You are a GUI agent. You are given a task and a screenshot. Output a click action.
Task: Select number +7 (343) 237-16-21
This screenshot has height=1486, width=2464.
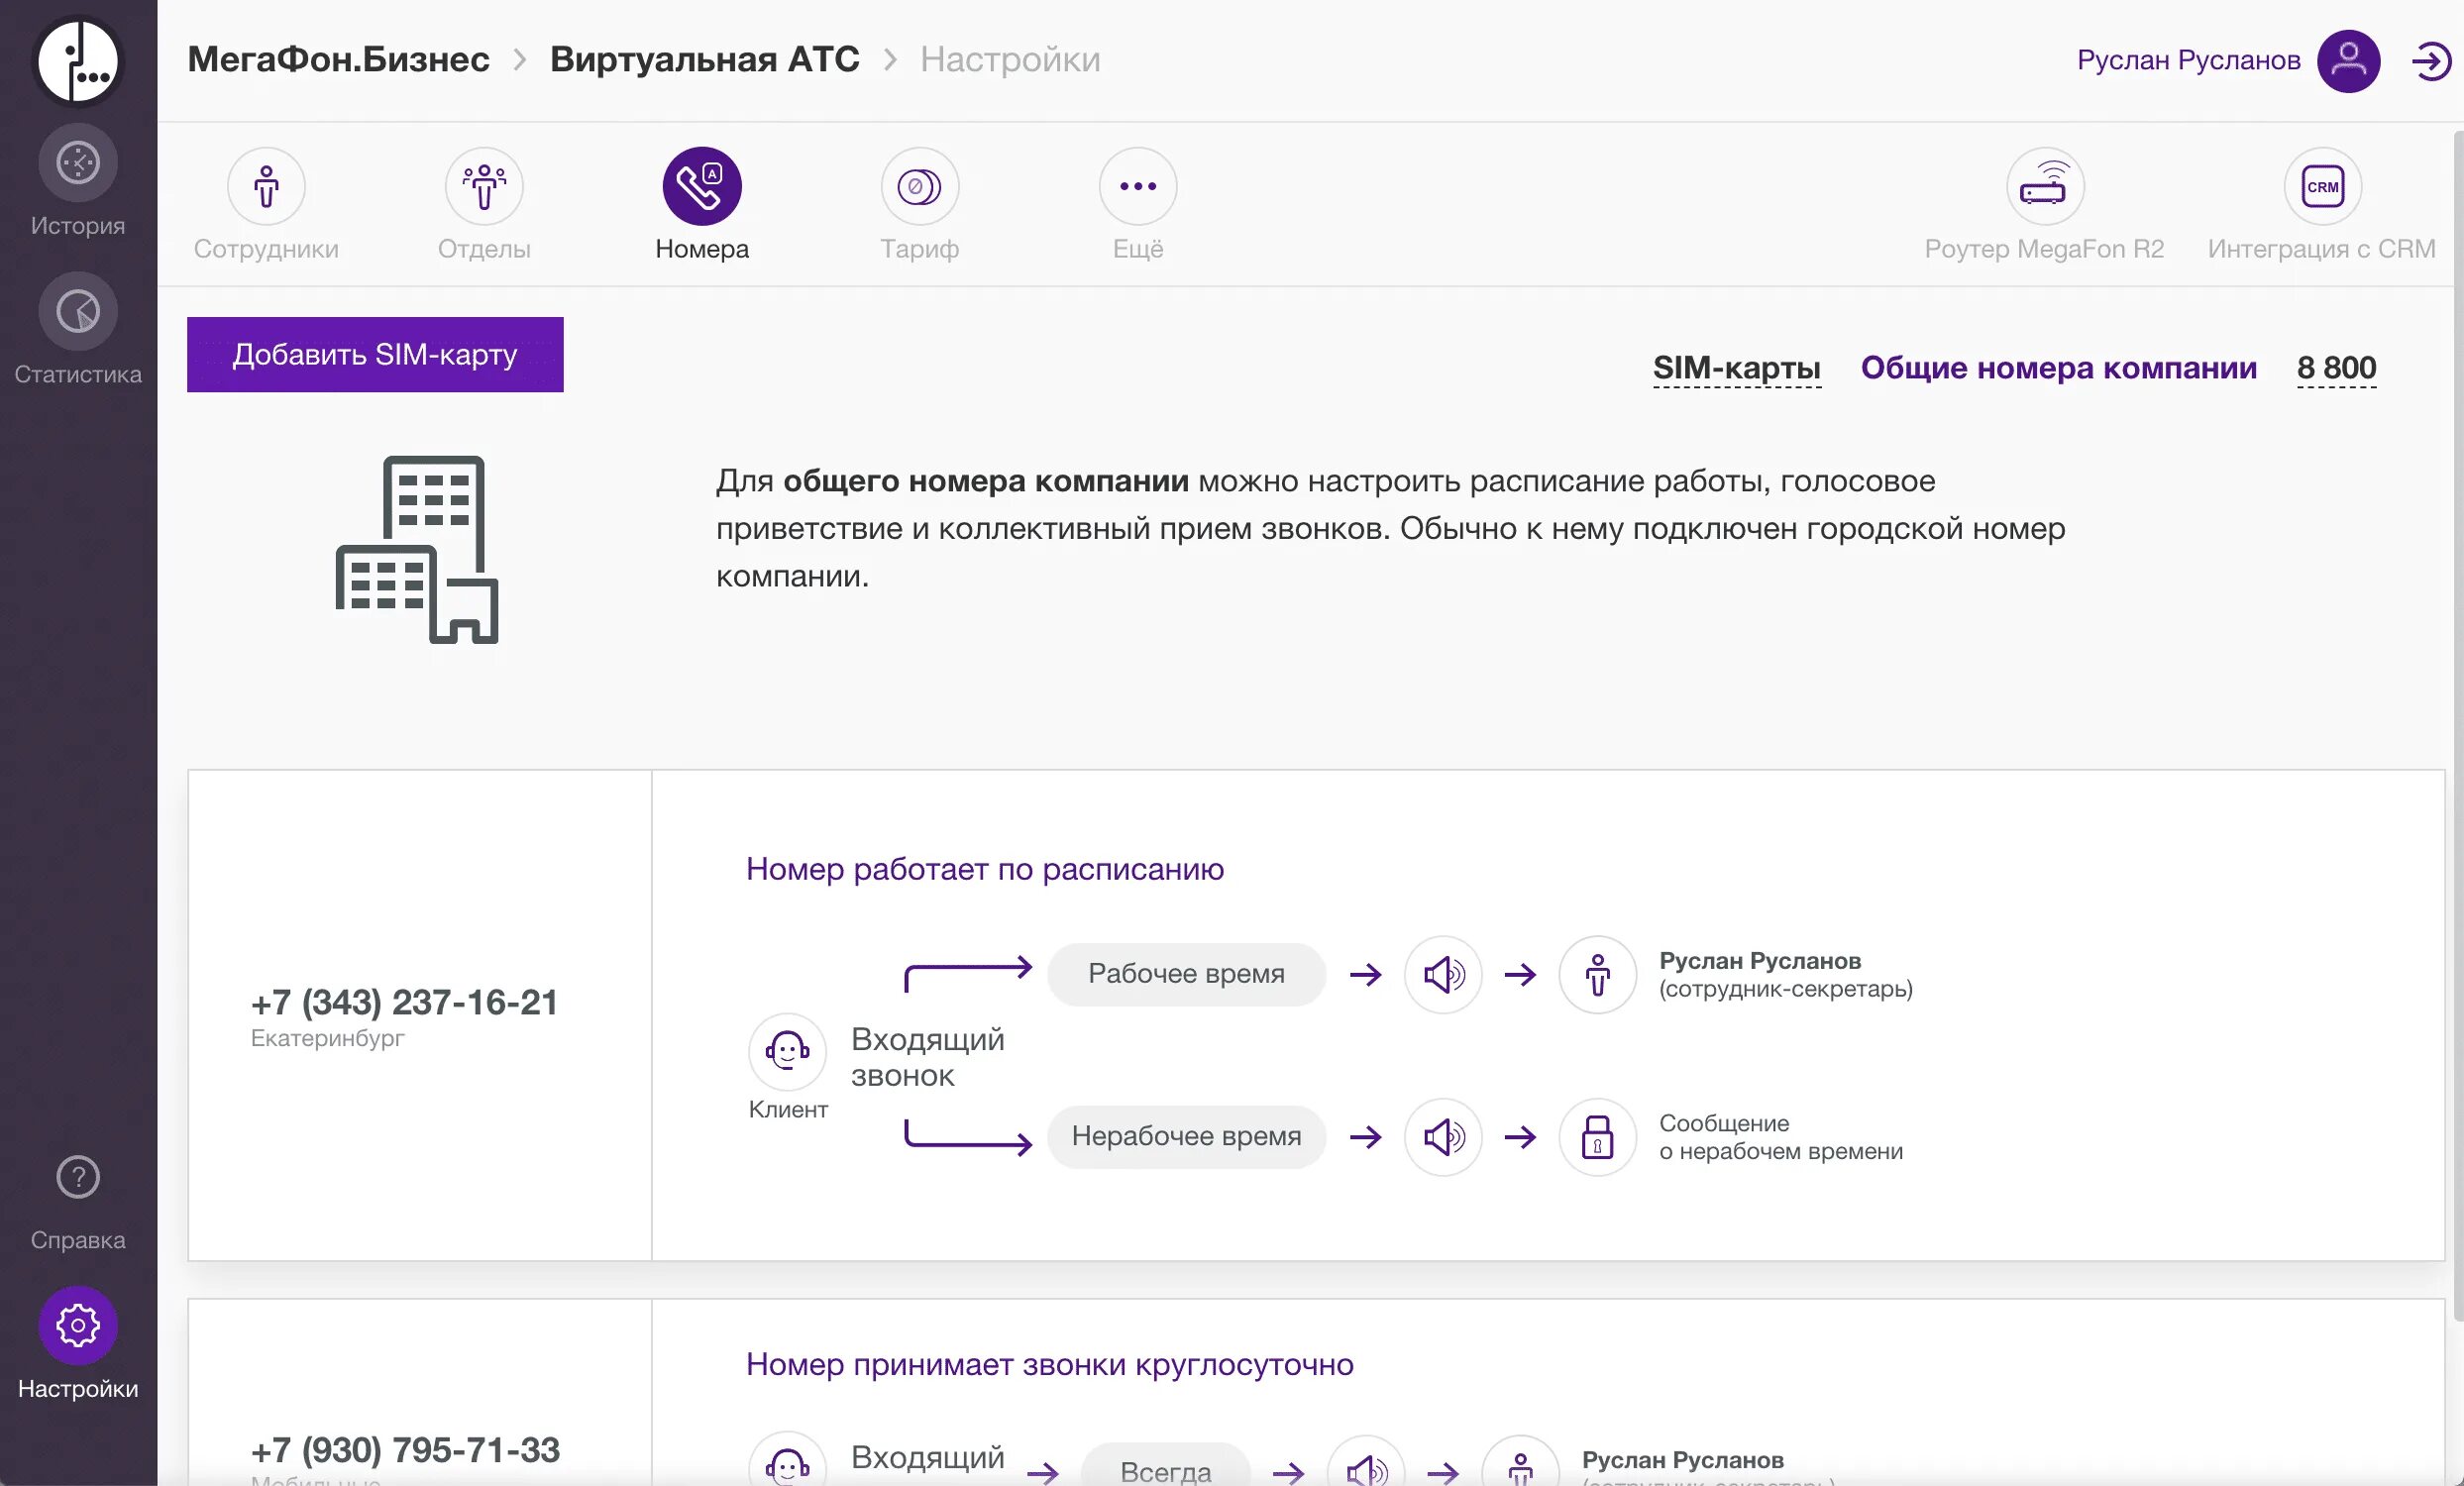point(404,1002)
